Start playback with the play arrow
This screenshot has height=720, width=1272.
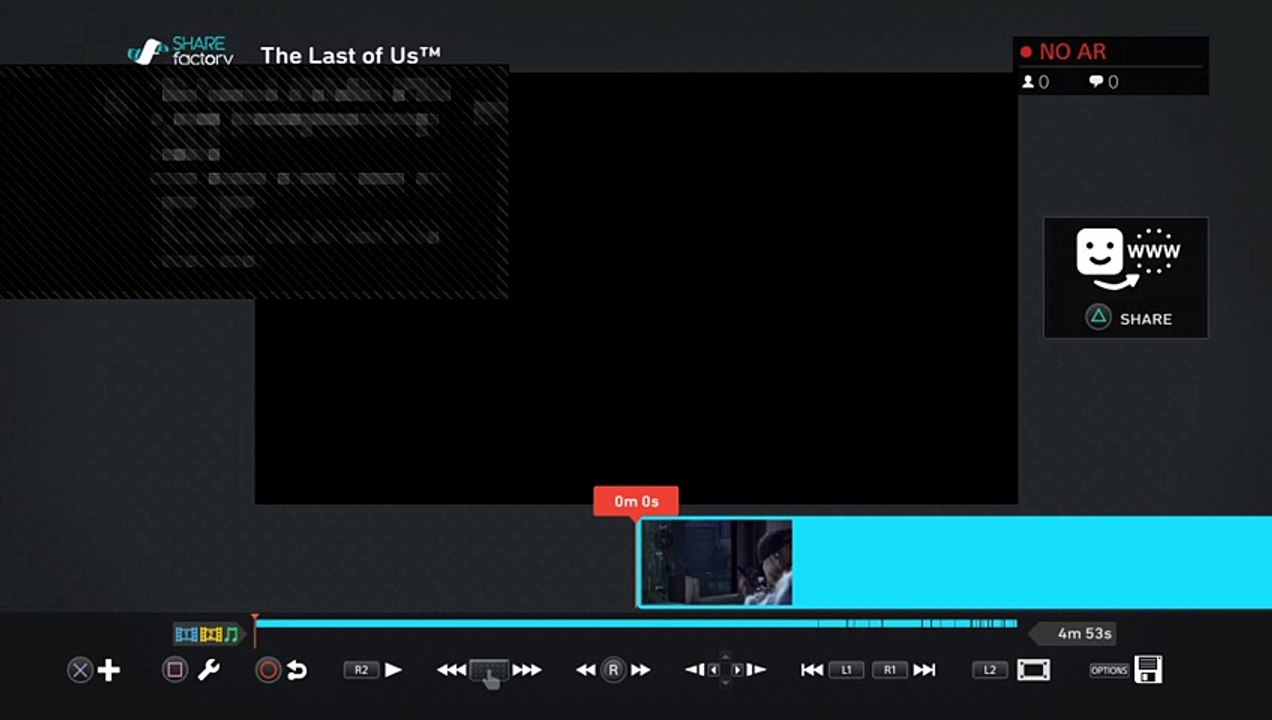click(x=393, y=670)
